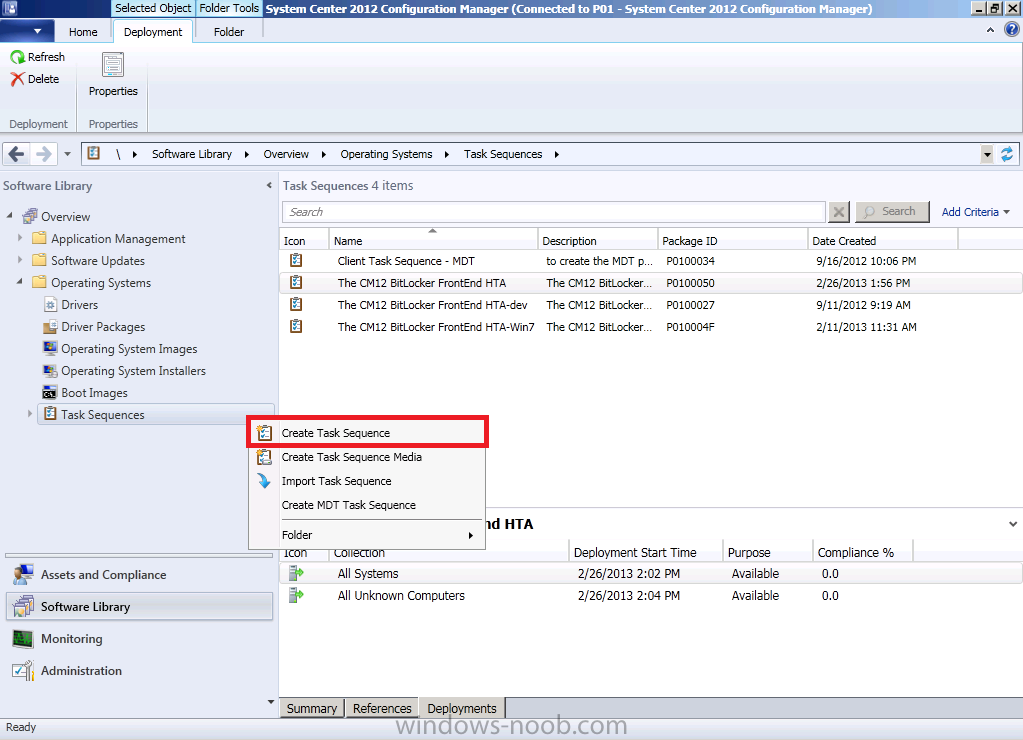Image resolution: width=1023 pixels, height=740 pixels.
Task: Sort by the Package ID column header
Action: coord(733,241)
